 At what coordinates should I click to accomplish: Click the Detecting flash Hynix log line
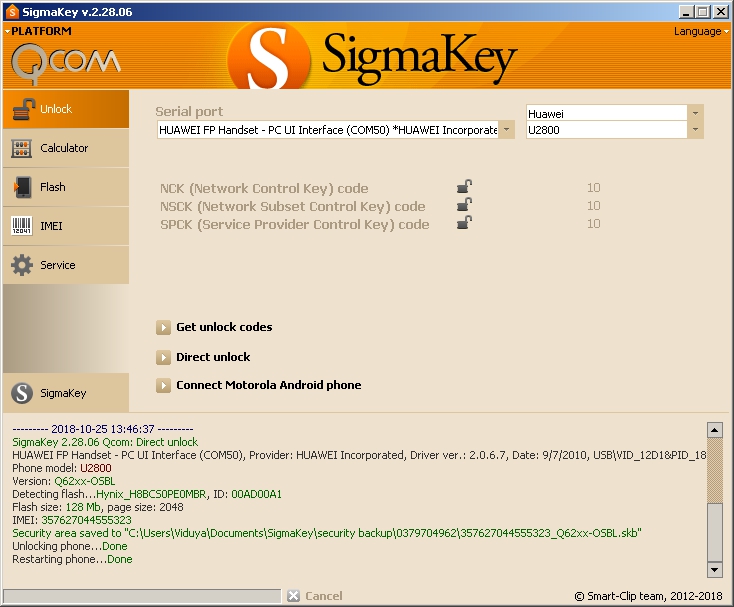tap(147, 494)
